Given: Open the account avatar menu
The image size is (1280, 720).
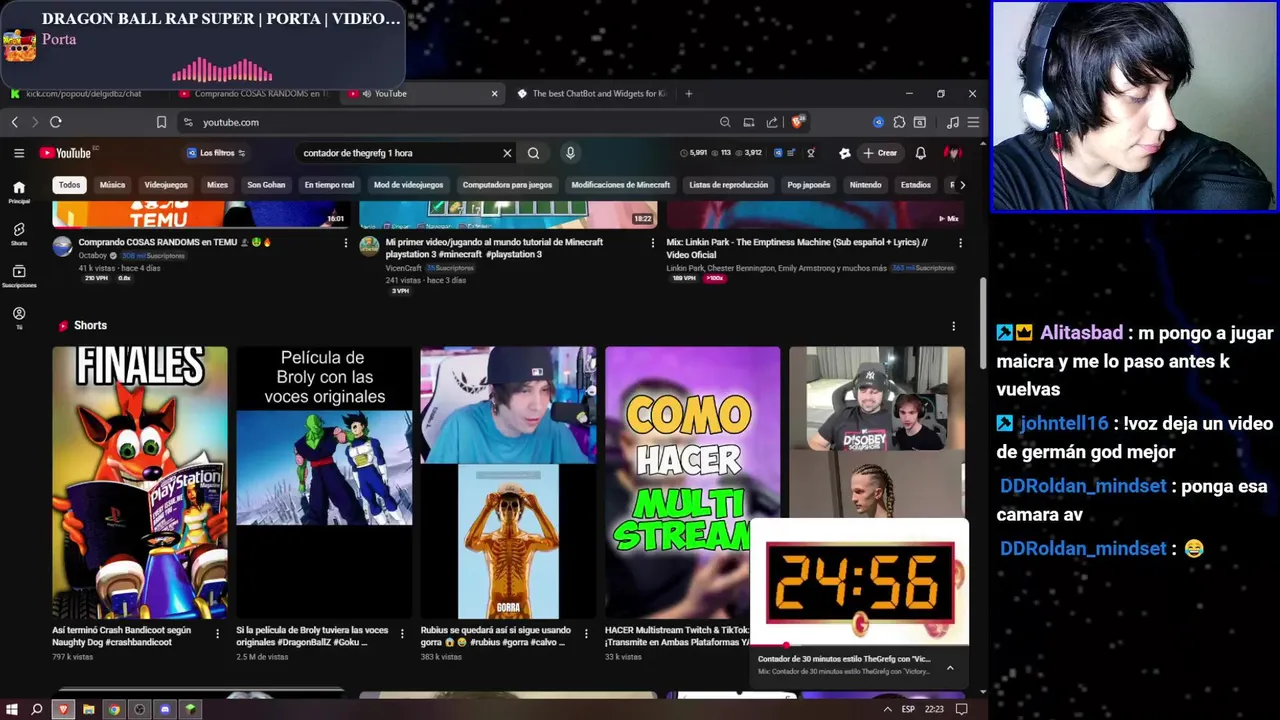Looking at the screenshot, I should (x=953, y=153).
